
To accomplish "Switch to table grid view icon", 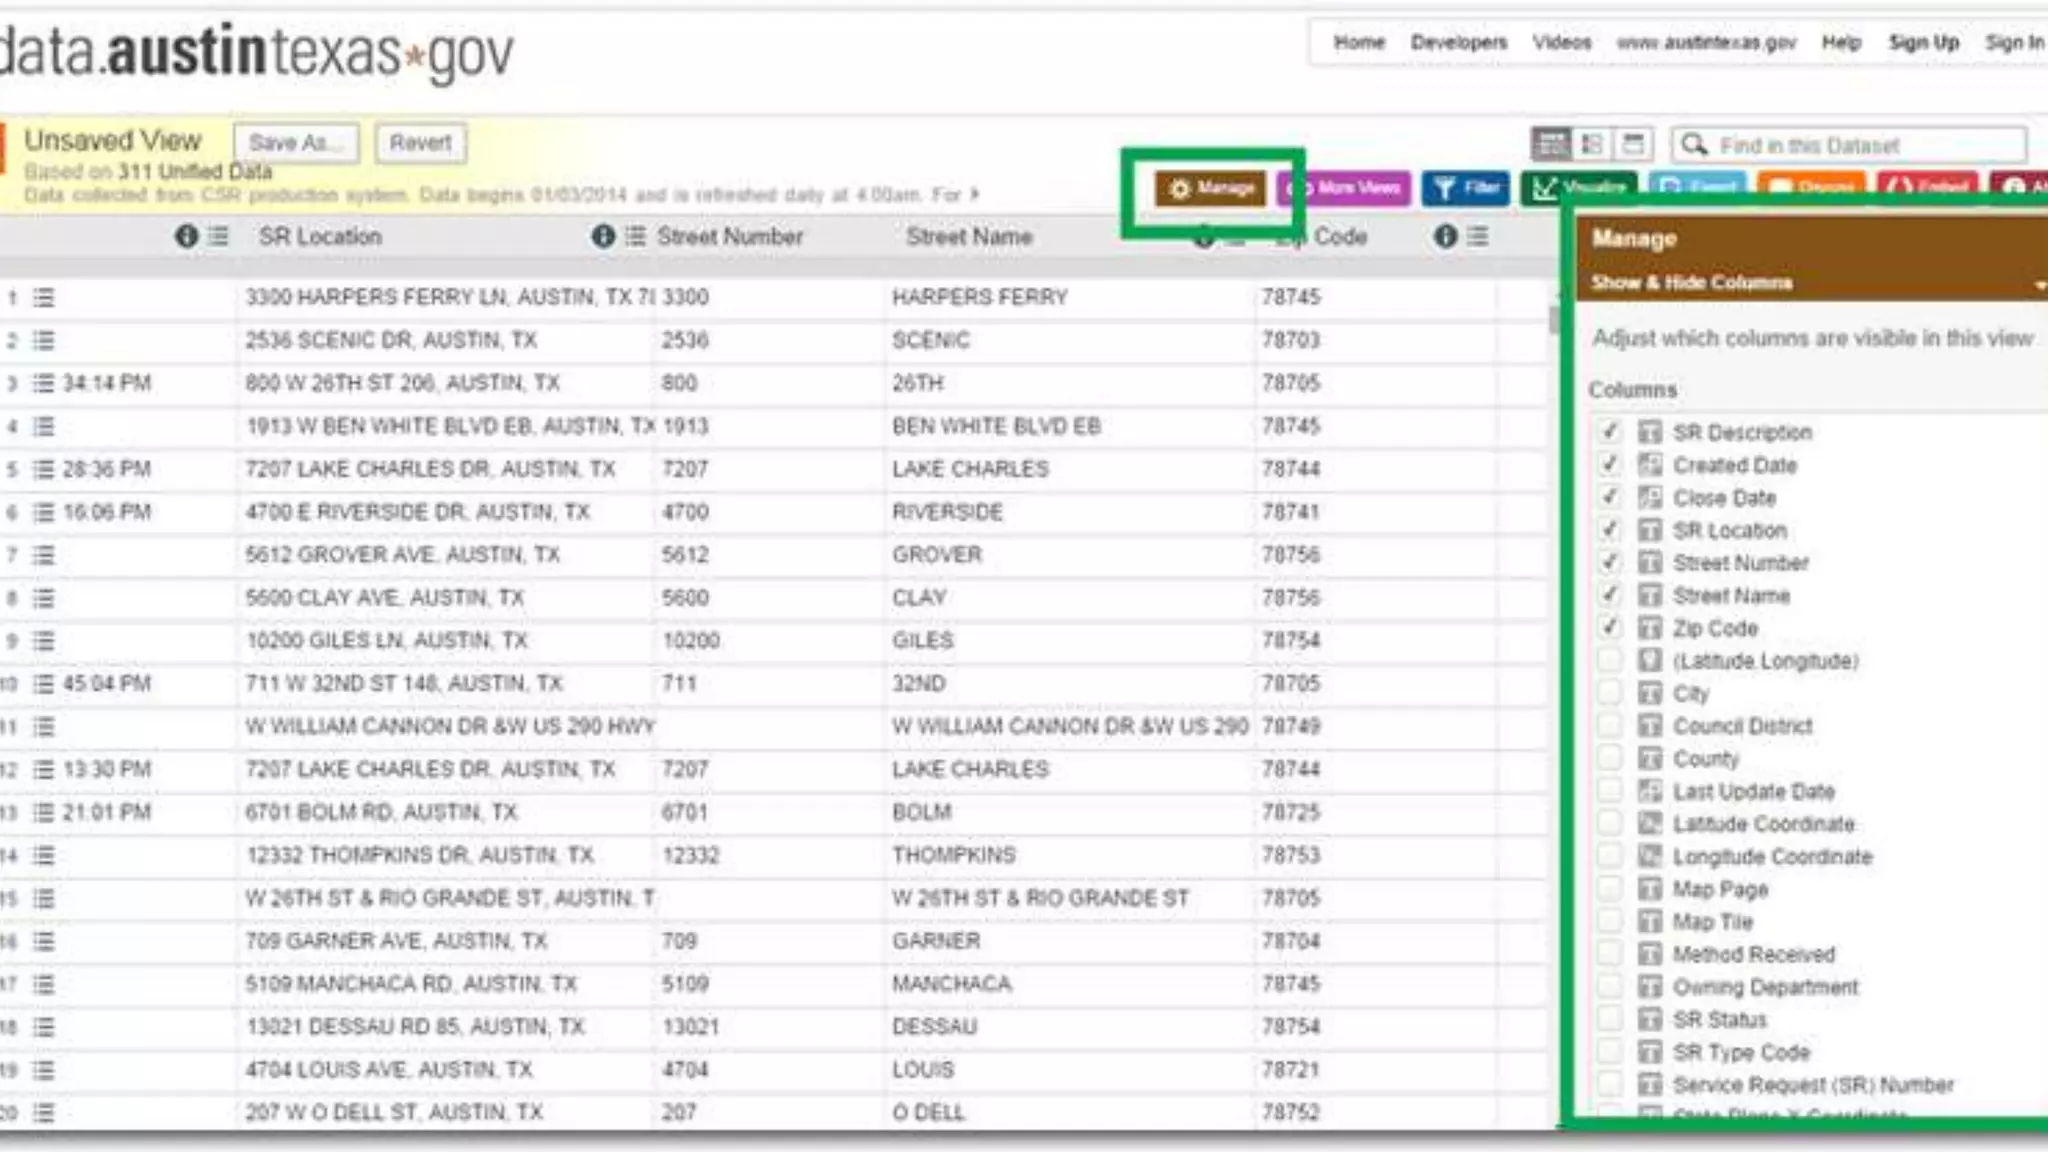I will click(x=1551, y=145).
